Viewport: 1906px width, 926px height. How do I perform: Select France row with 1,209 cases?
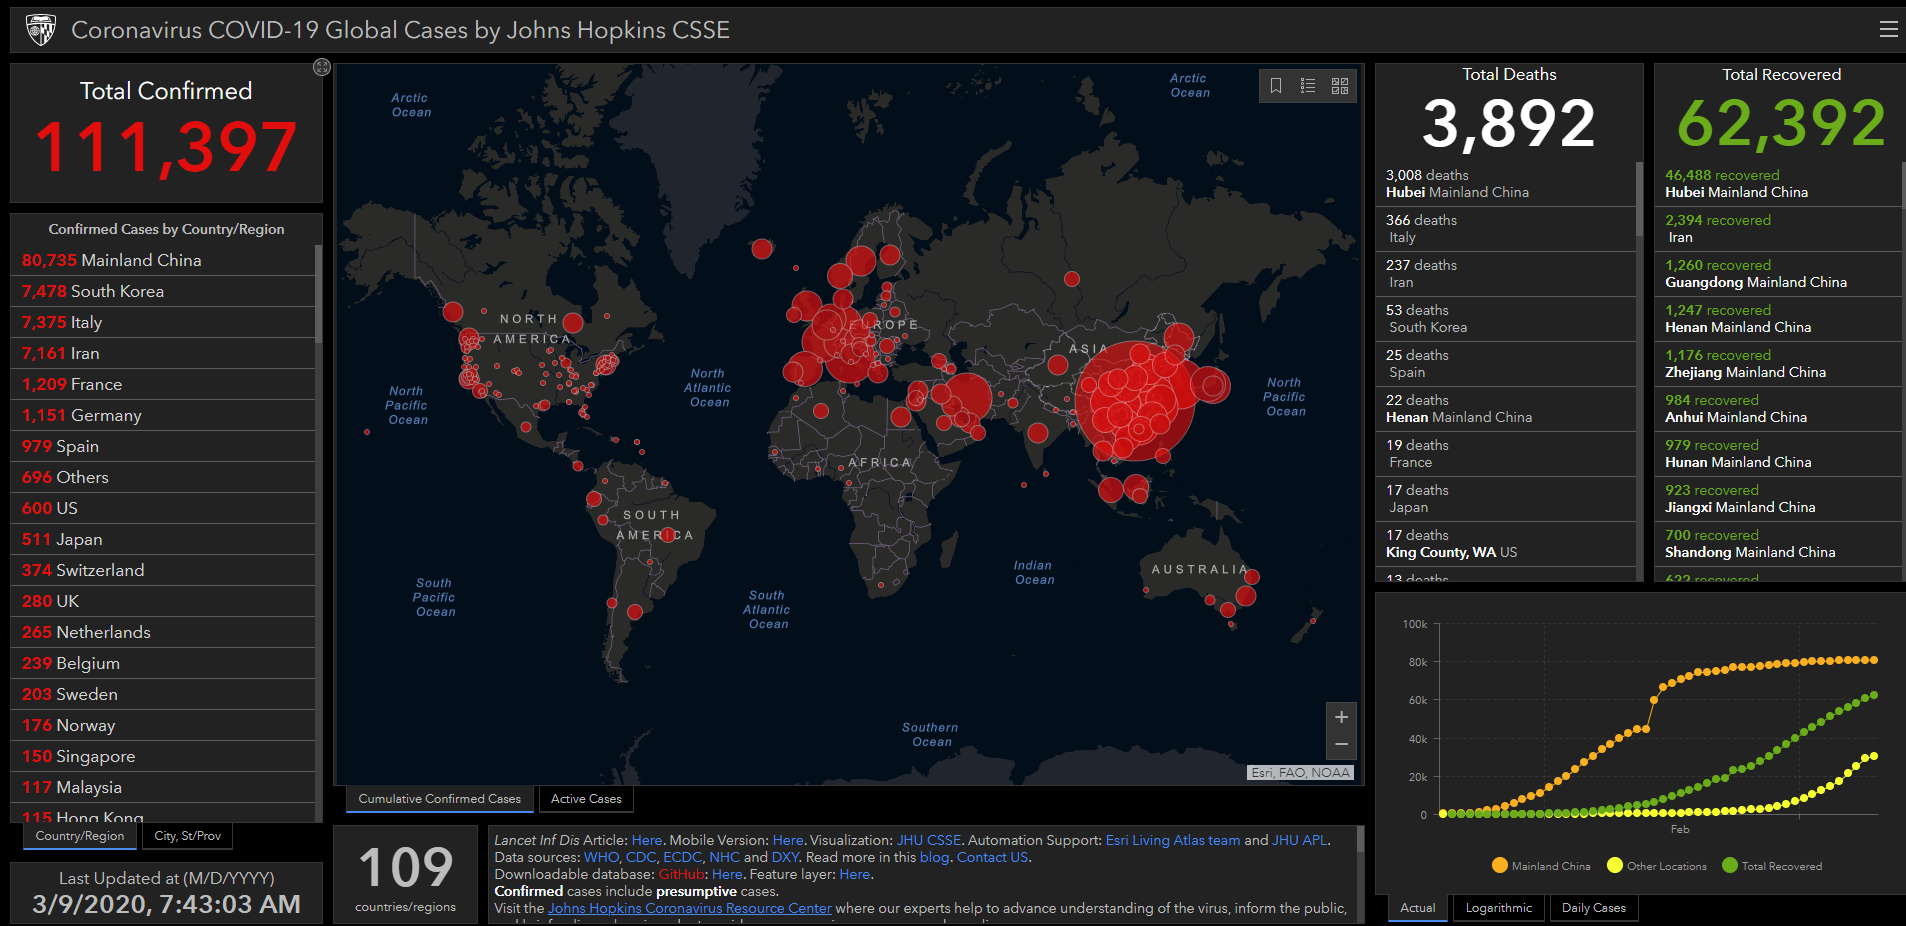pyautogui.click(x=163, y=384)
